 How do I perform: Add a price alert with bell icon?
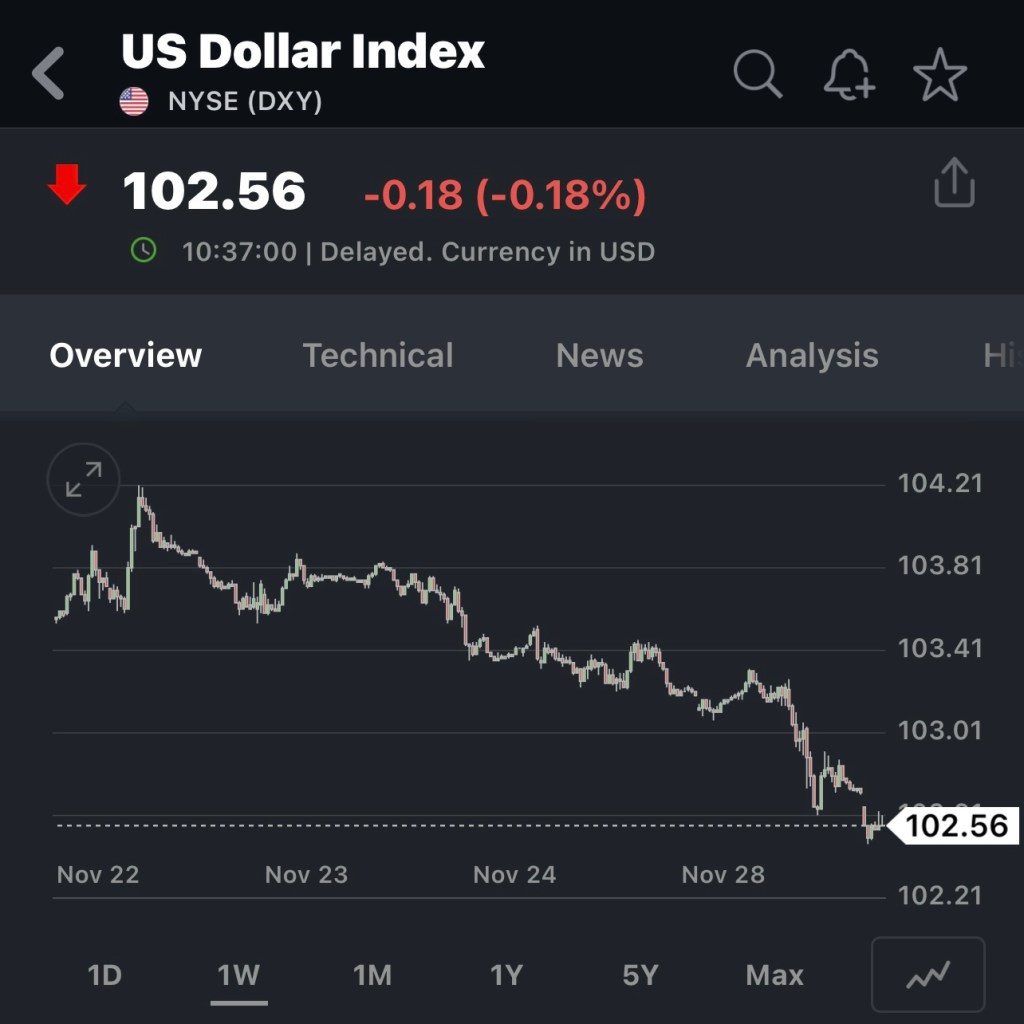point(848,75)
